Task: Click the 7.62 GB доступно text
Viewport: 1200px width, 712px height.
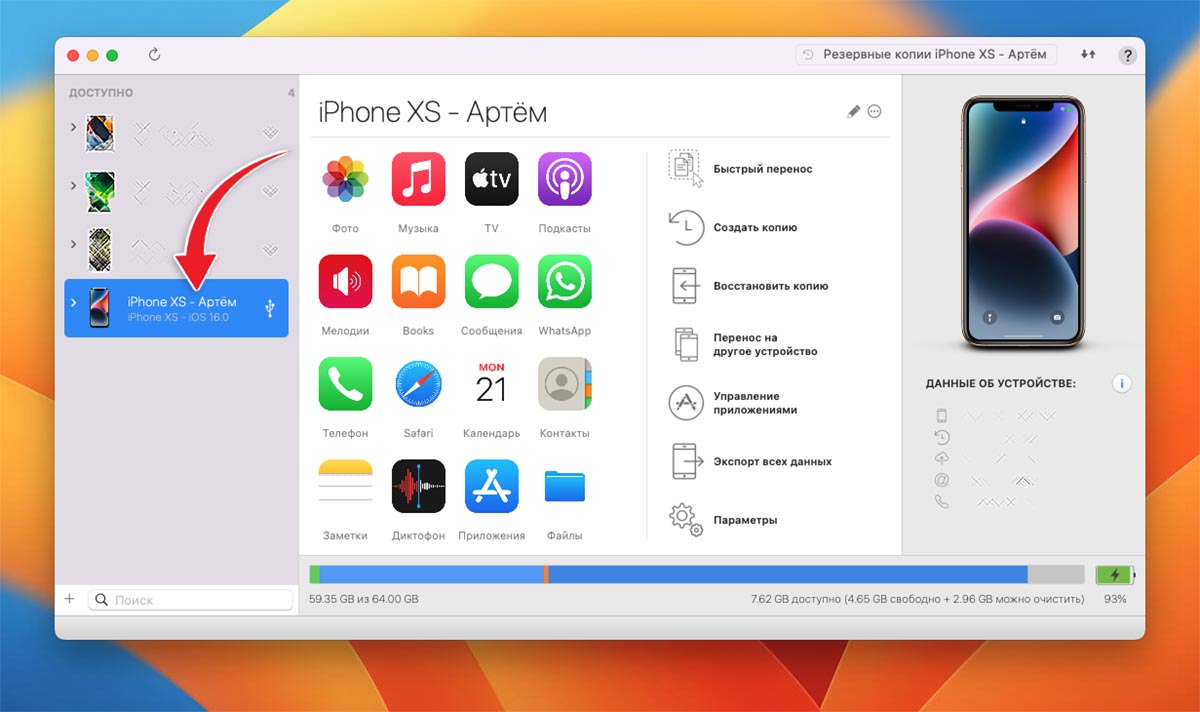Action: 917,599
